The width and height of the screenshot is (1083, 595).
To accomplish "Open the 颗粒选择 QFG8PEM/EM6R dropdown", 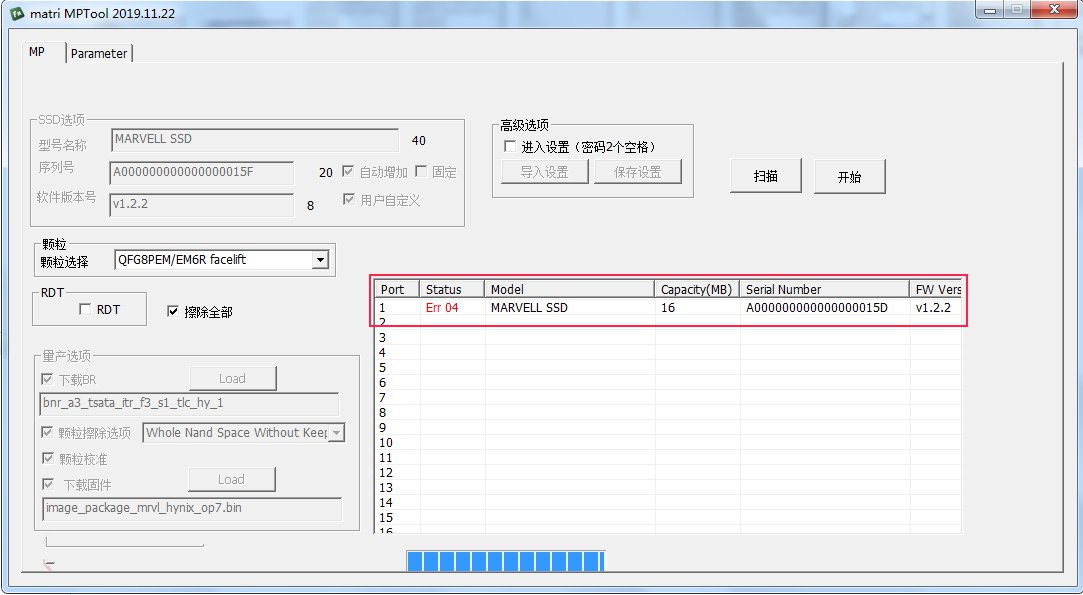I will pyautogui.click(x=319, y=260).
